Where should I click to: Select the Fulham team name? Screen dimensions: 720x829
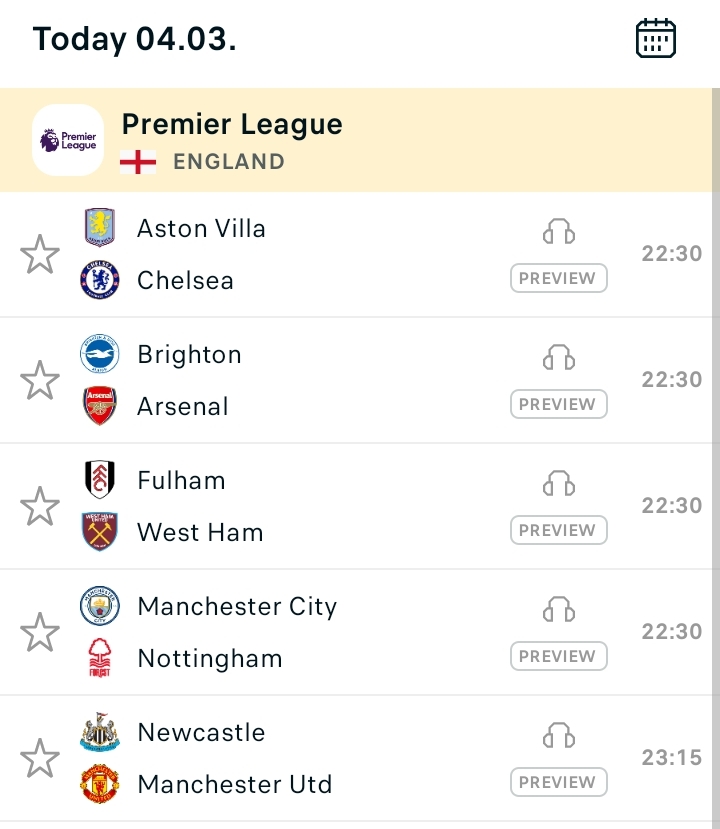(x=181, y=481)
